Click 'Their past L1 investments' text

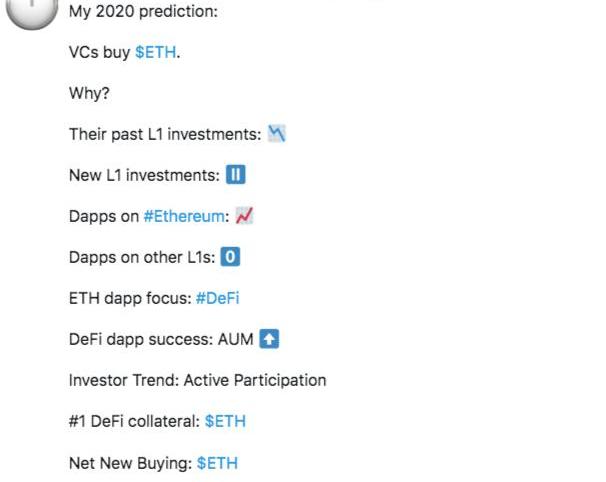(165, 135)
